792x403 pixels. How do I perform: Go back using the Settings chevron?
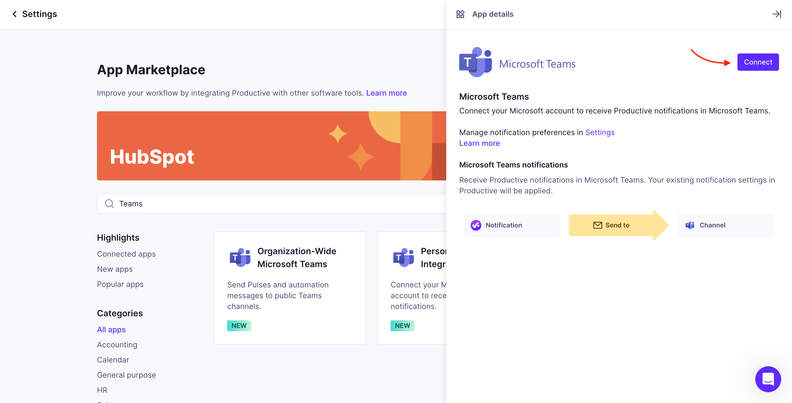(x=14, y=14)
